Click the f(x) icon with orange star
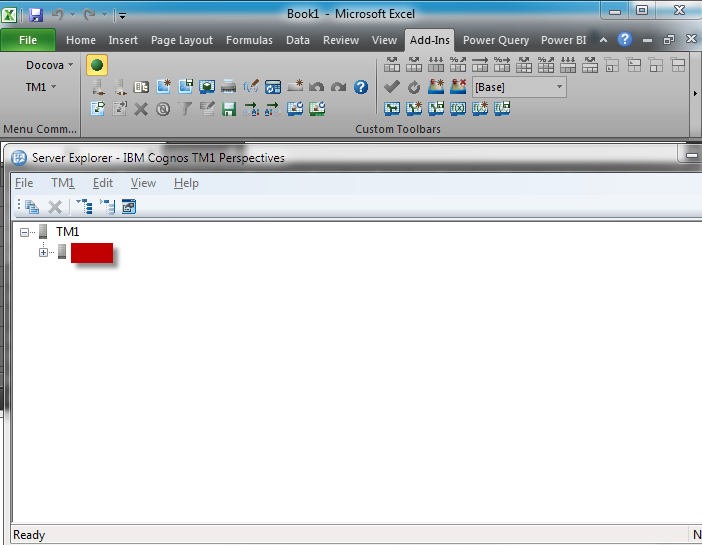702x545 pixels. (480, 108)
